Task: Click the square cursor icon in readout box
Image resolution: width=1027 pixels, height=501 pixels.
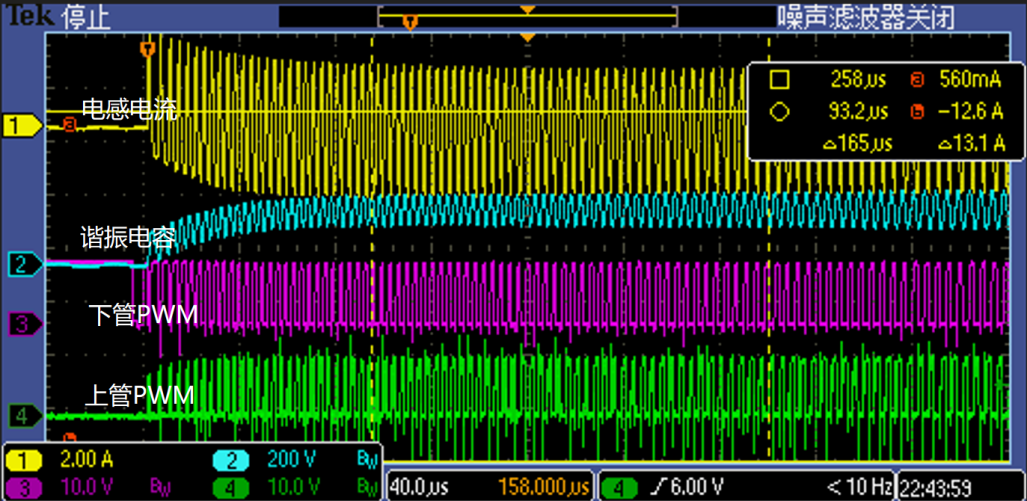Action: pos(779,81)
